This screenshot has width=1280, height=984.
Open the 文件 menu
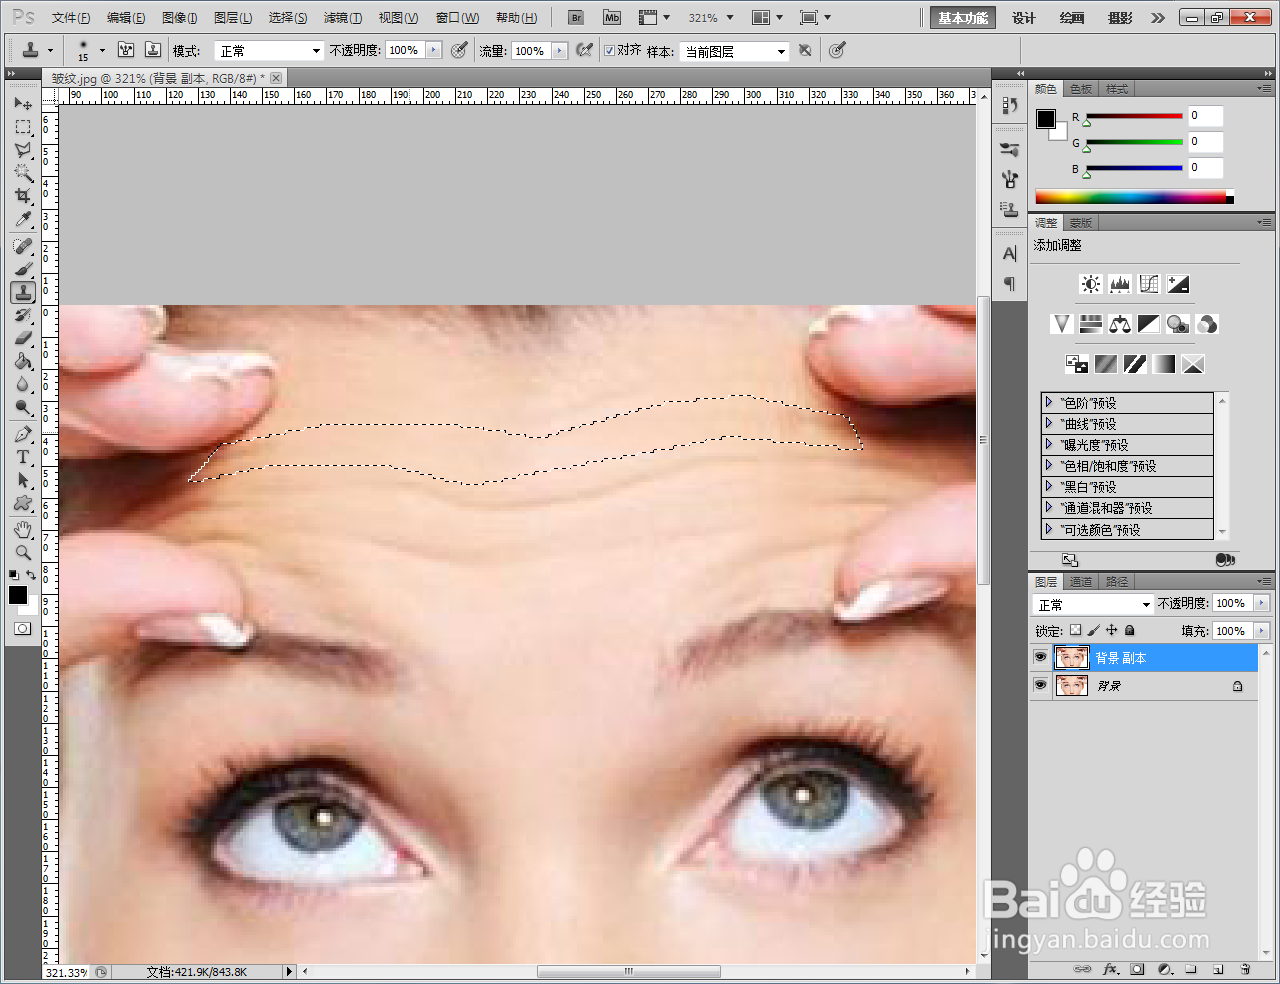pyautogui.click(x=71, y=18)
